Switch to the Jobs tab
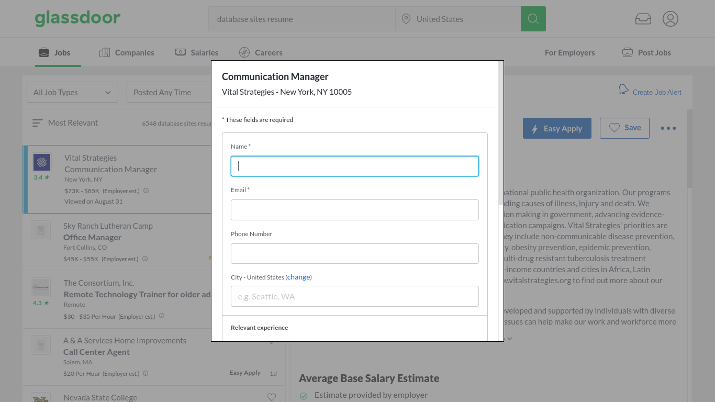This screenshot has width=715, height=402. point(57,52)
